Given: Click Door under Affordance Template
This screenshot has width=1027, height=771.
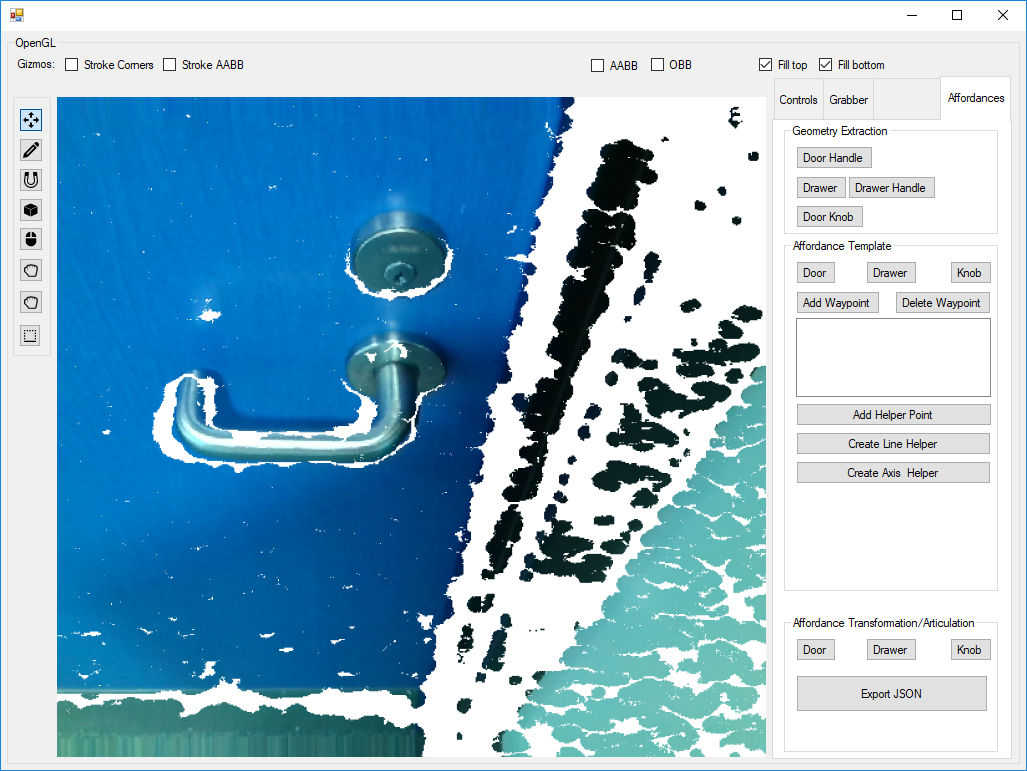Looking at the screenshot, I should tap(815, 273).
